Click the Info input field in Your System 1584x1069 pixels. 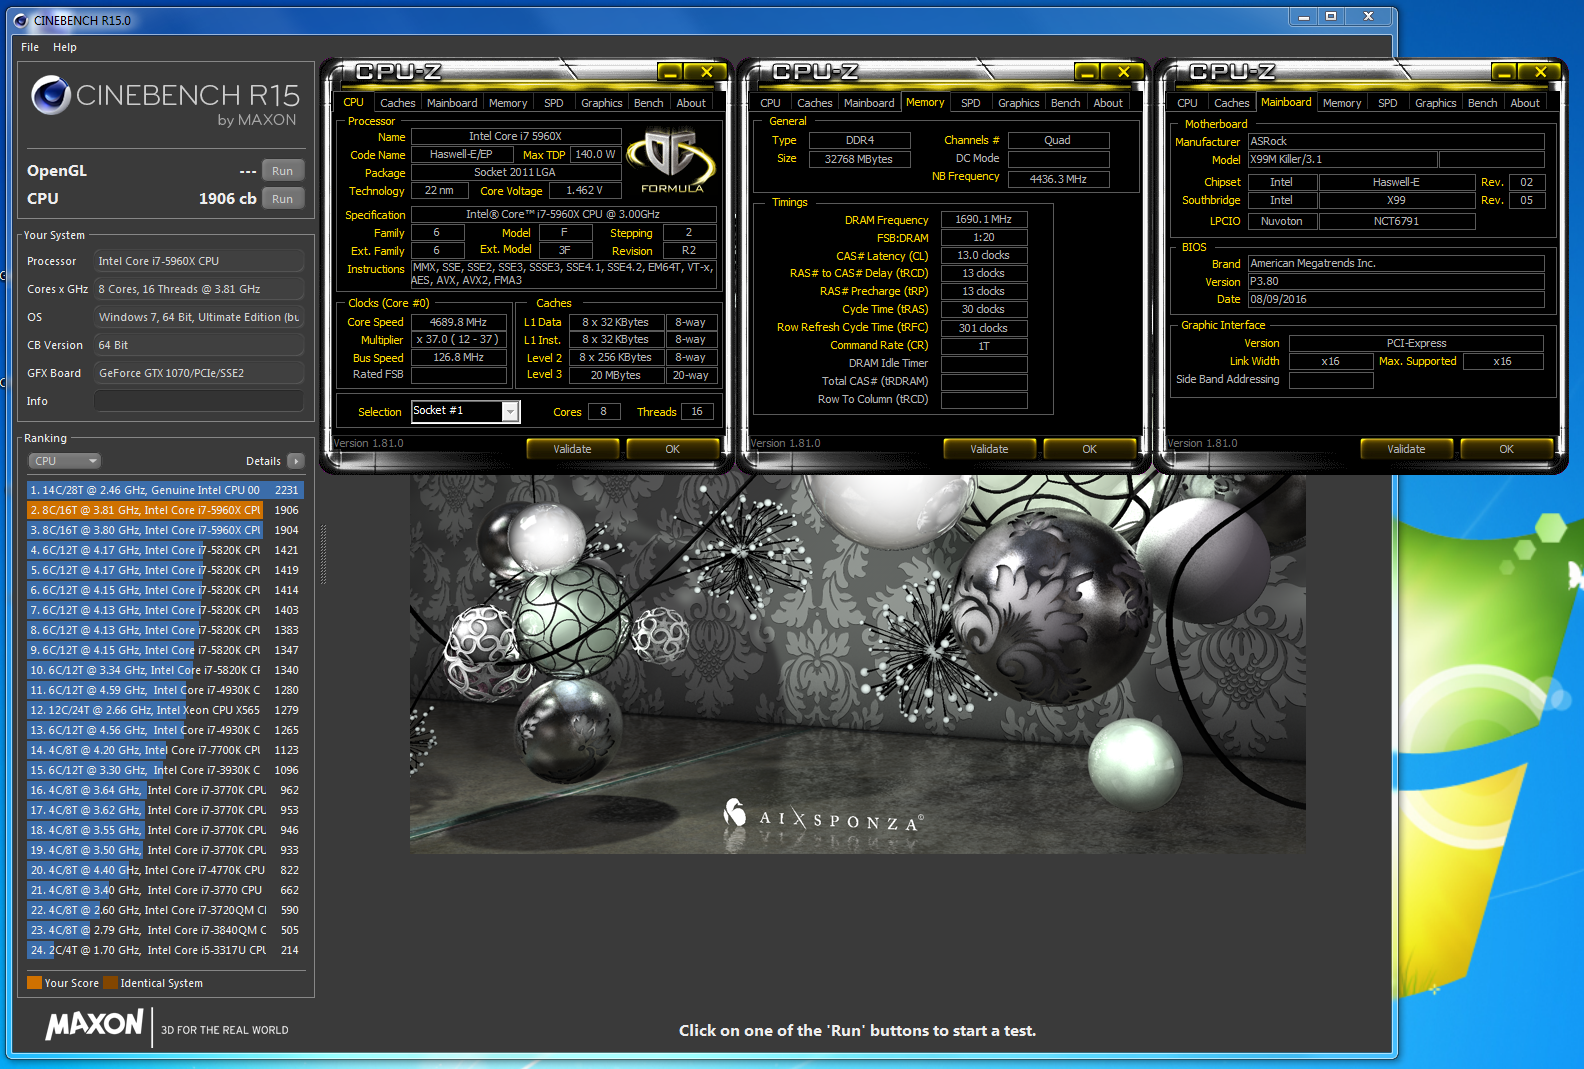(199, 401)
